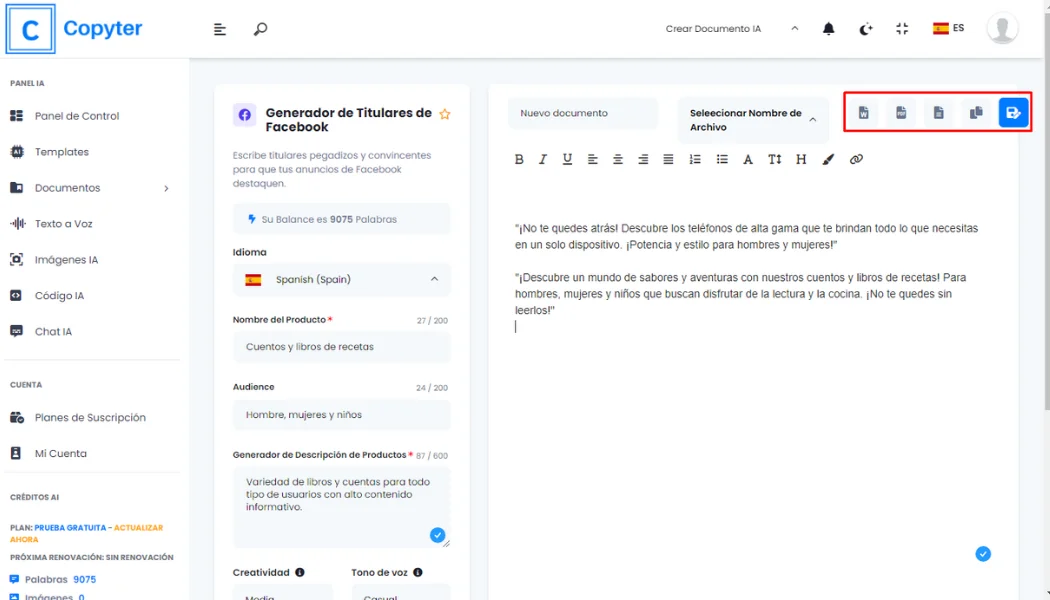This screenshot has width=1050, height=600.
Task: Click the Nombre del Producto input field
Action: click(341, 347)
